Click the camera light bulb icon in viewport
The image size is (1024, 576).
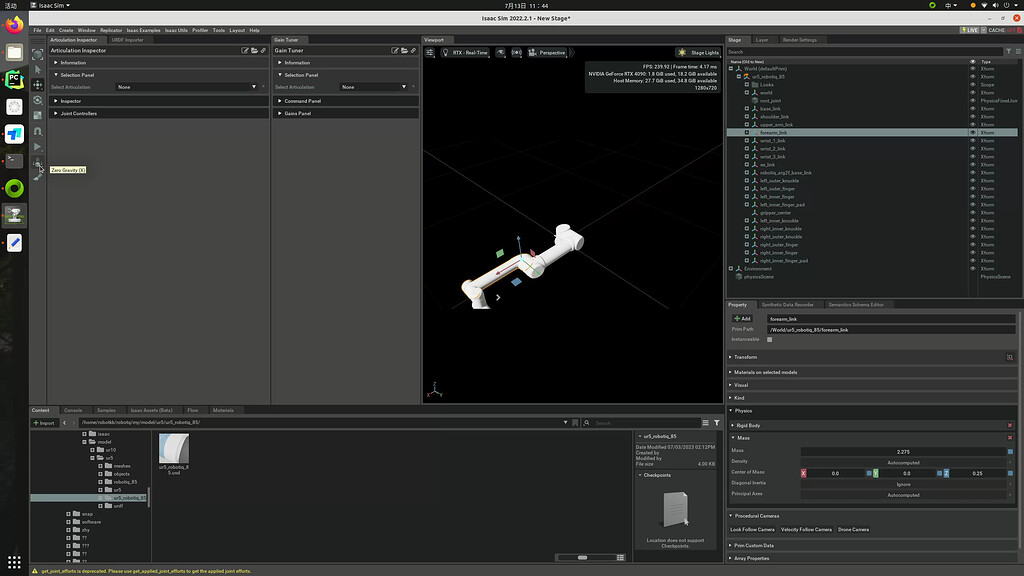tap(444, 53)
